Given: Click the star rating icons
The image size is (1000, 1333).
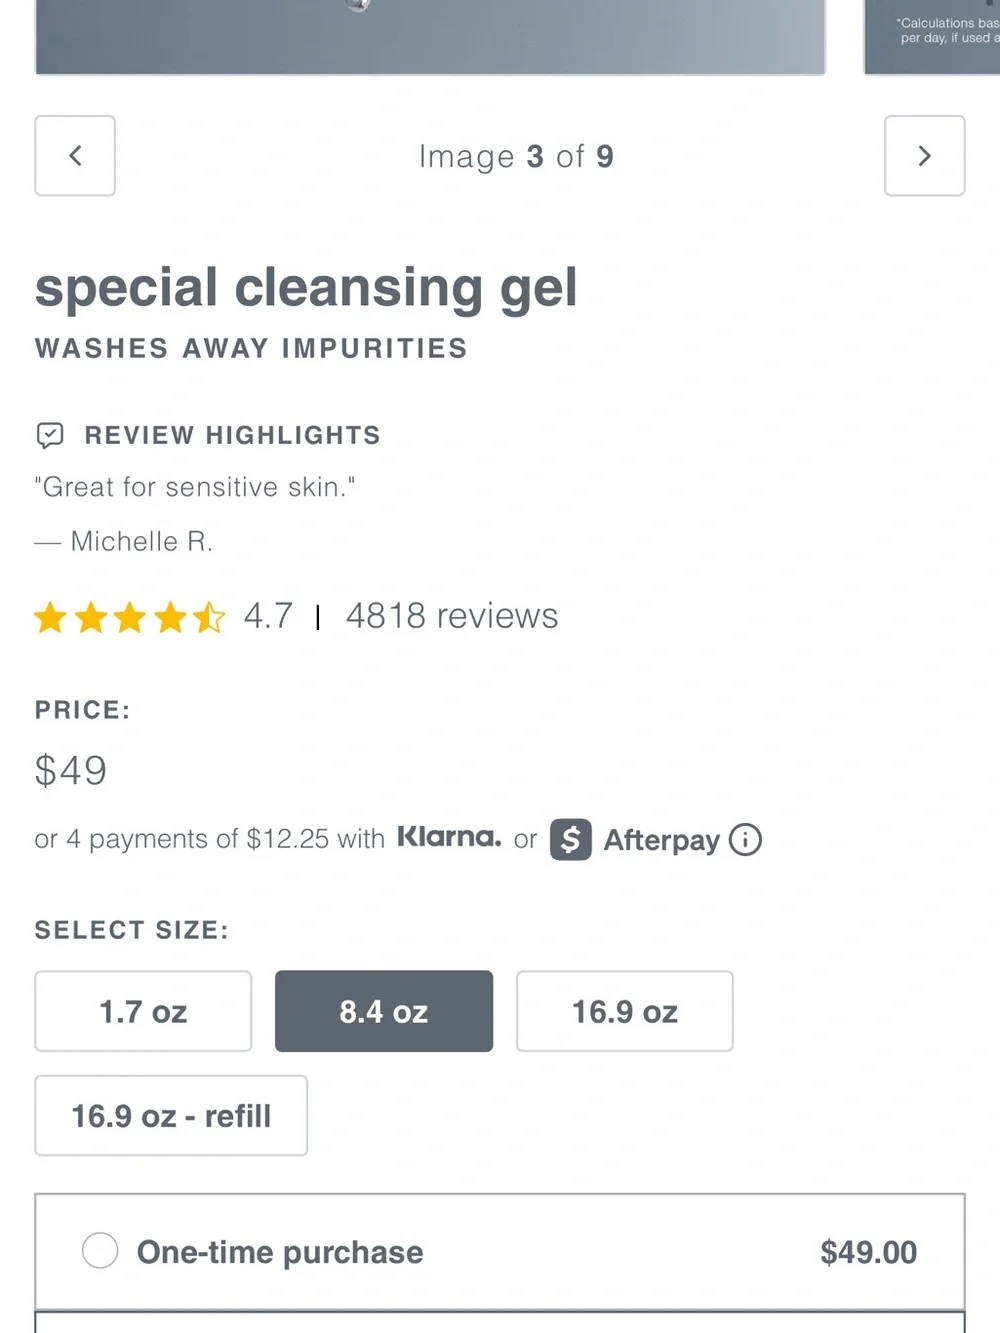Looking at the screenshot, I should point(130,617).
